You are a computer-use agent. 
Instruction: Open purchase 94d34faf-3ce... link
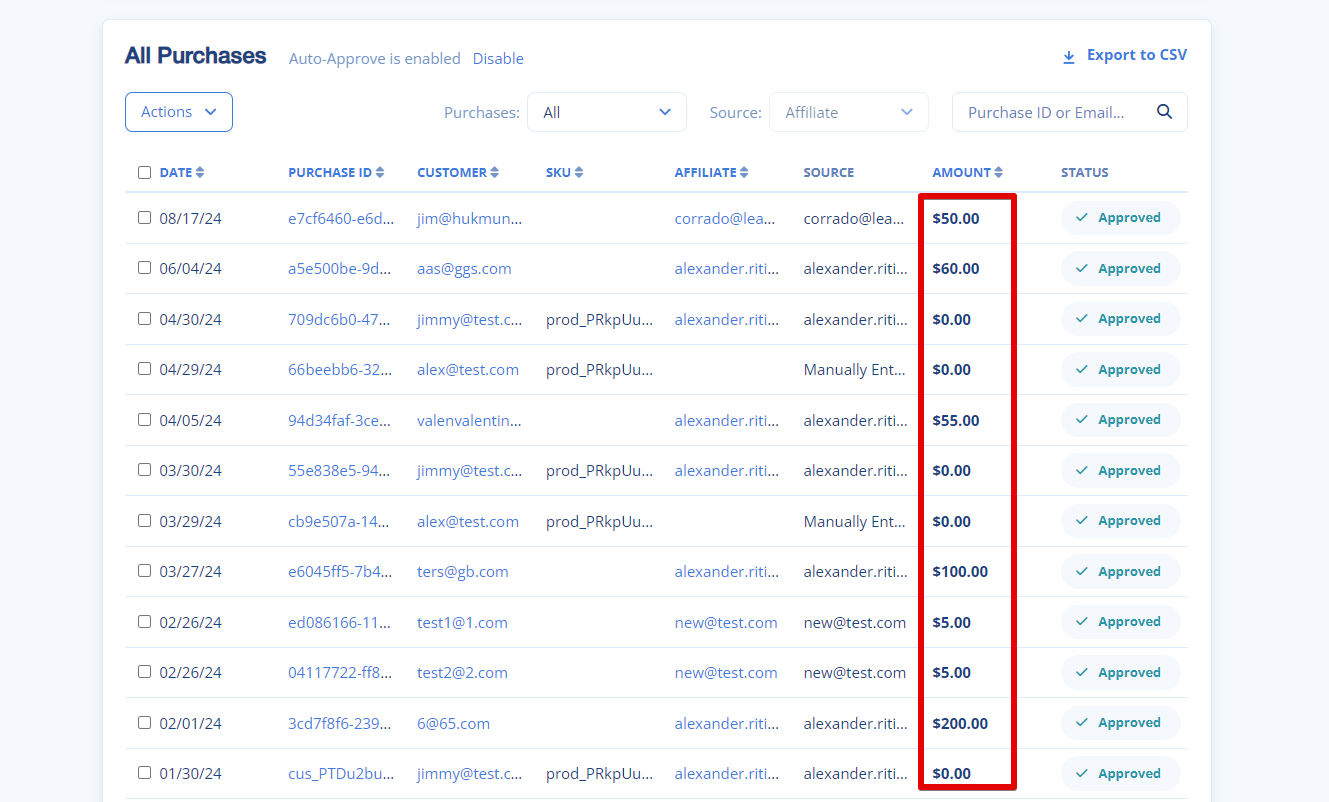click(x=340, y=420)
